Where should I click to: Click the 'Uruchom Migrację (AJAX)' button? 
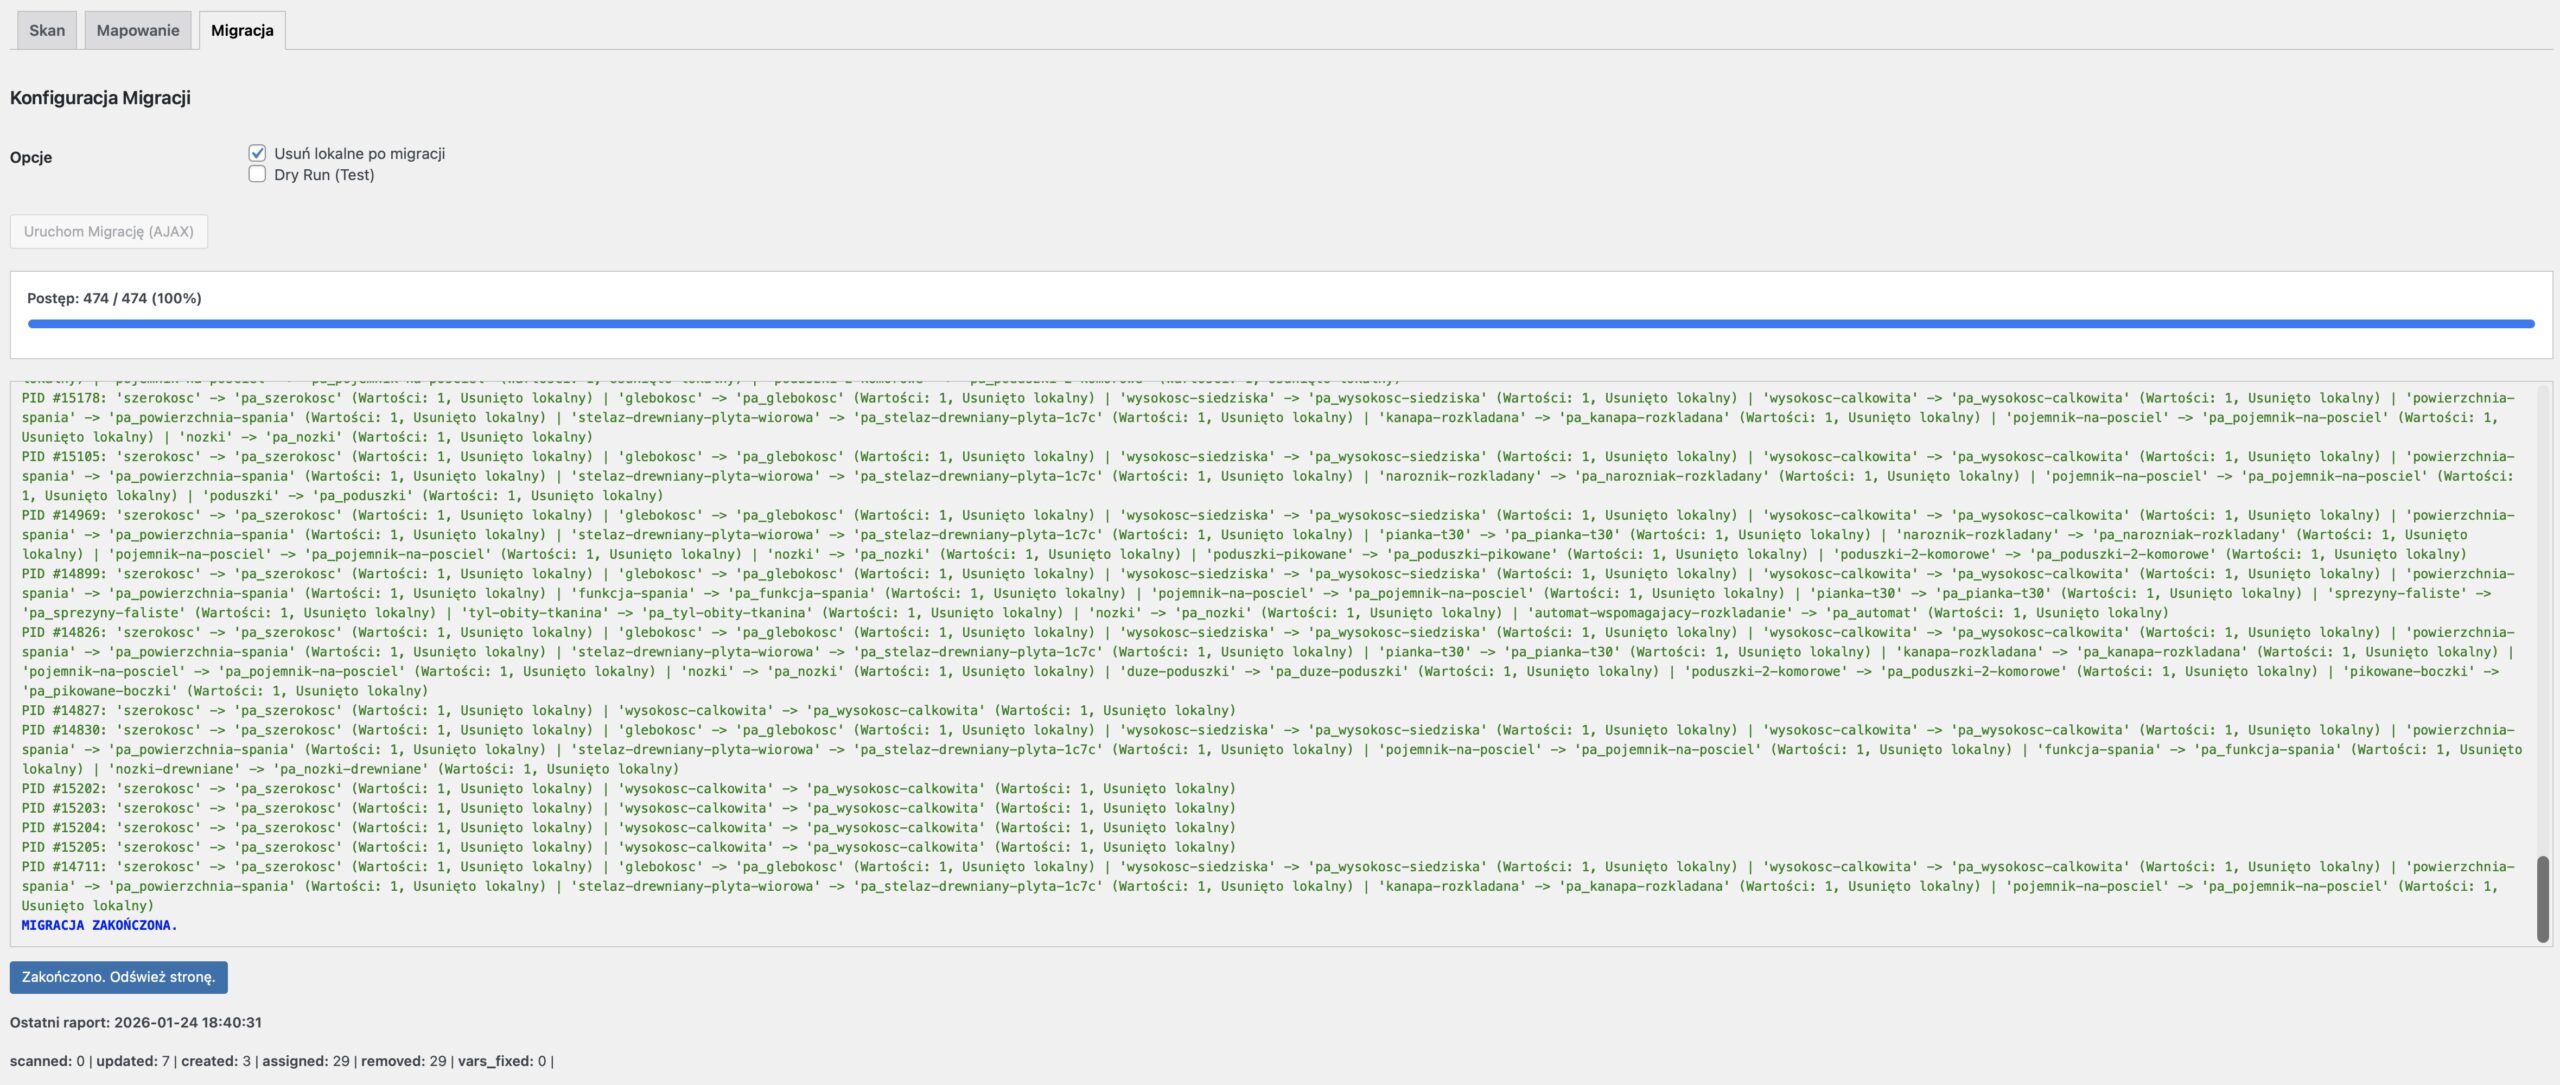click(109, 231)
